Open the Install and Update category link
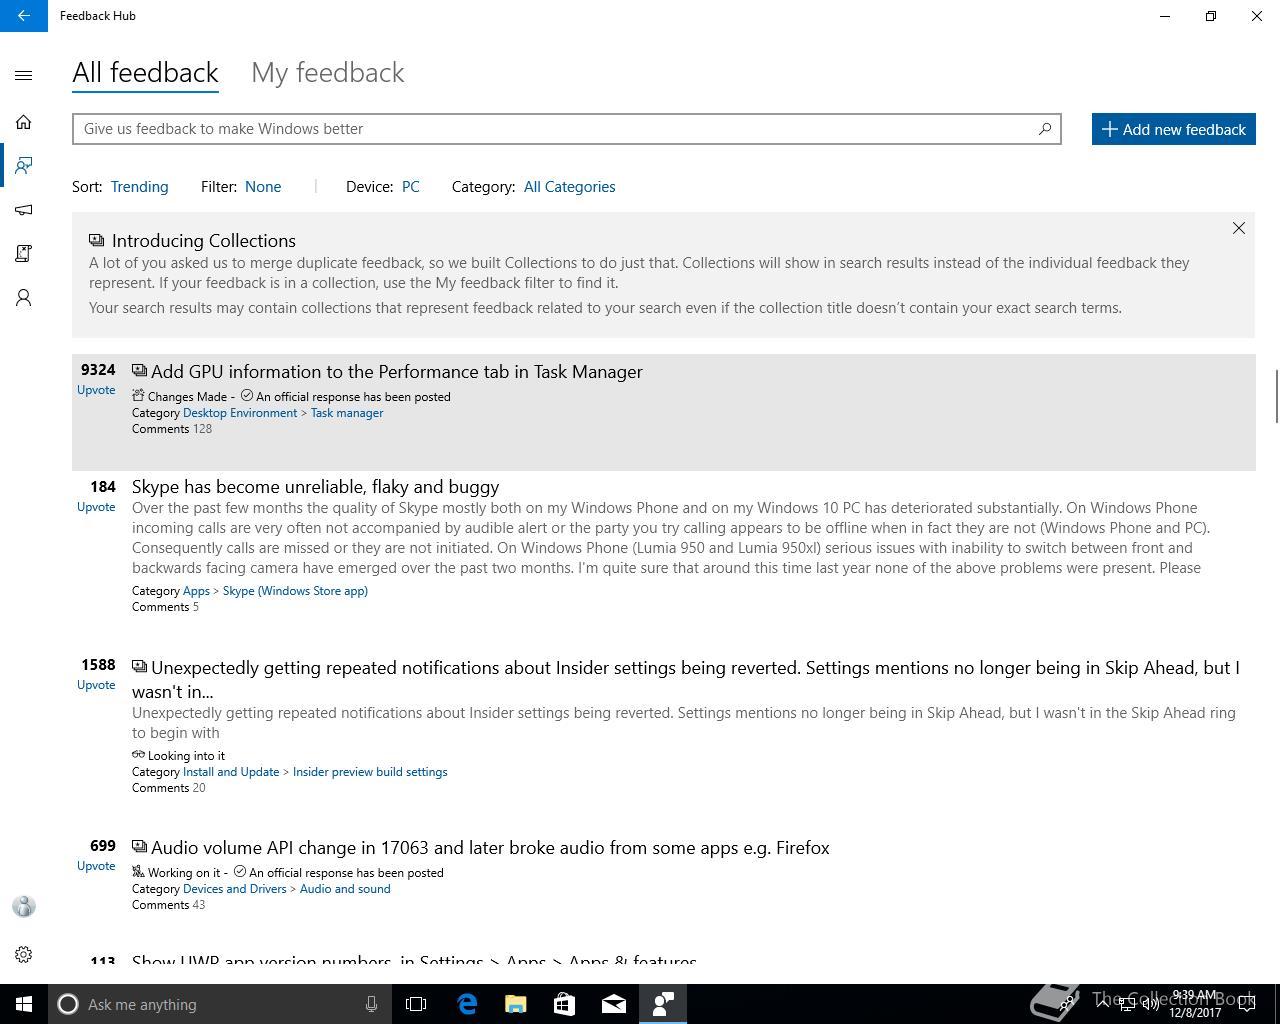 click(x=231, y=772)
